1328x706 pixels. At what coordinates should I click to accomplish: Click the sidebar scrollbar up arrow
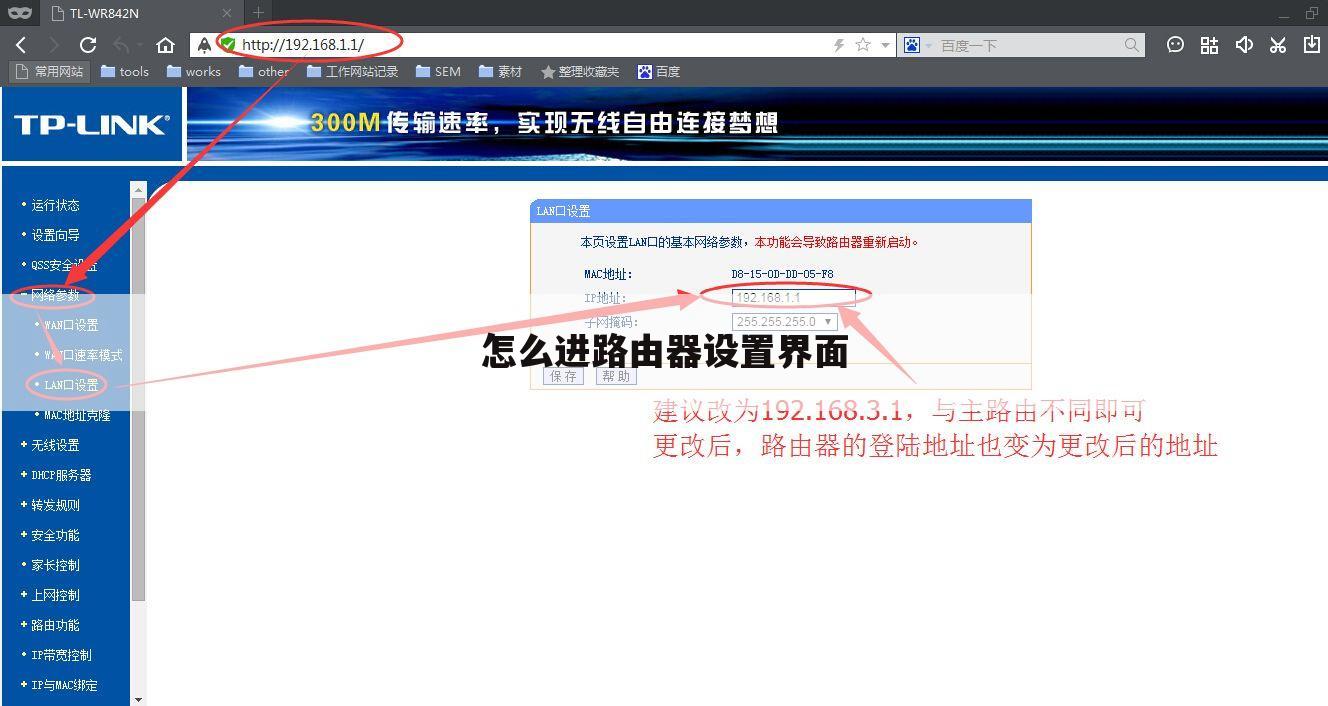139,189
